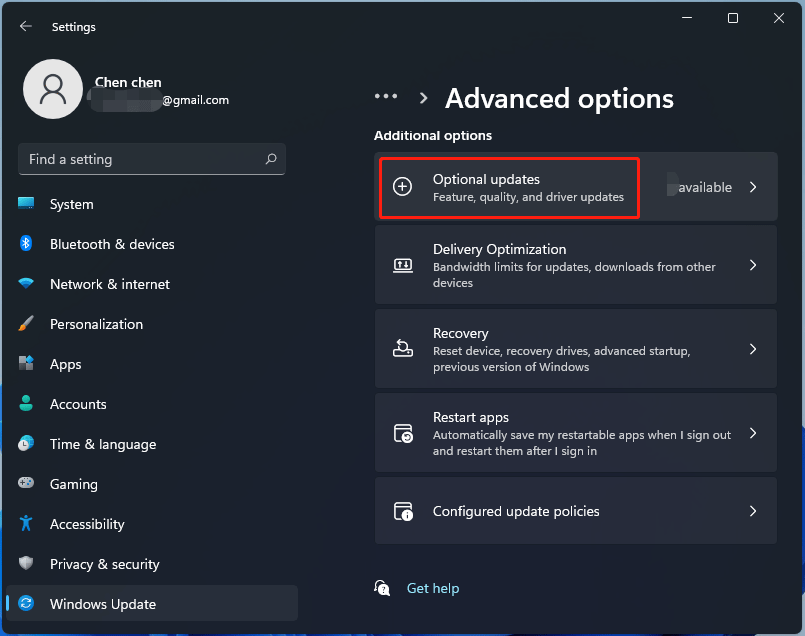Click the Network & internet wifi icon
805x636 pixels.
point(26,284)
